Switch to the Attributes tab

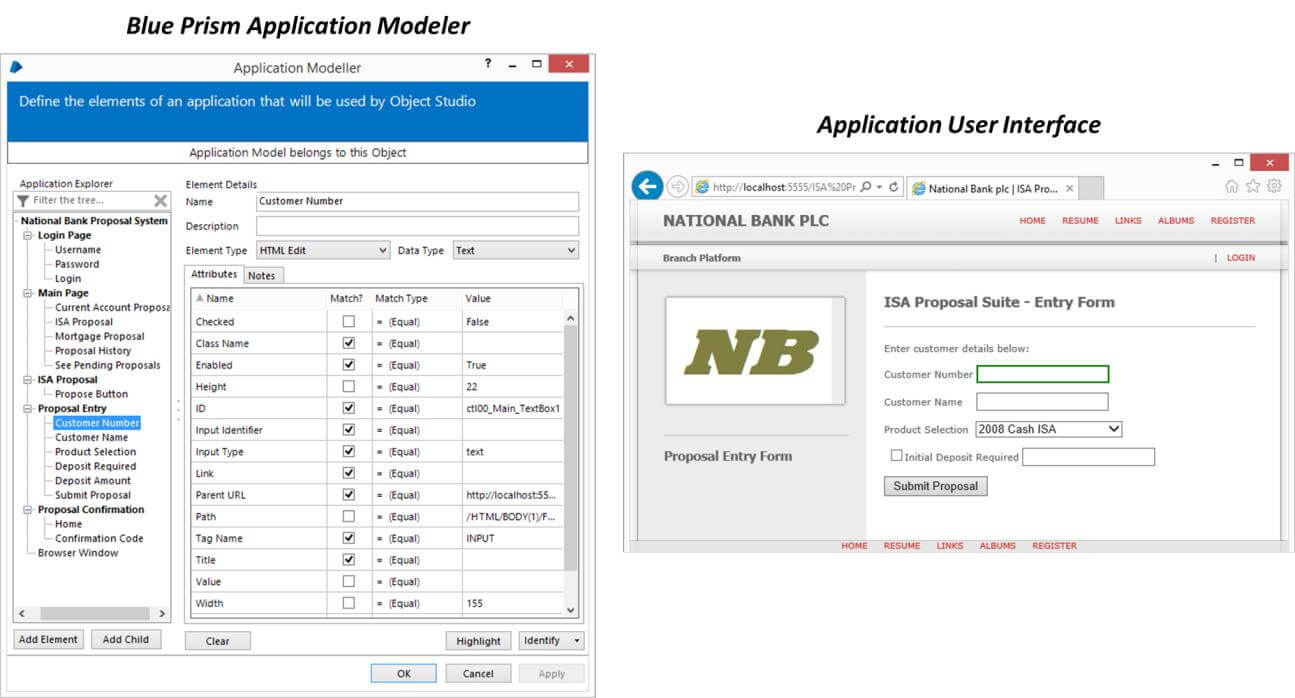pos(214,274)
